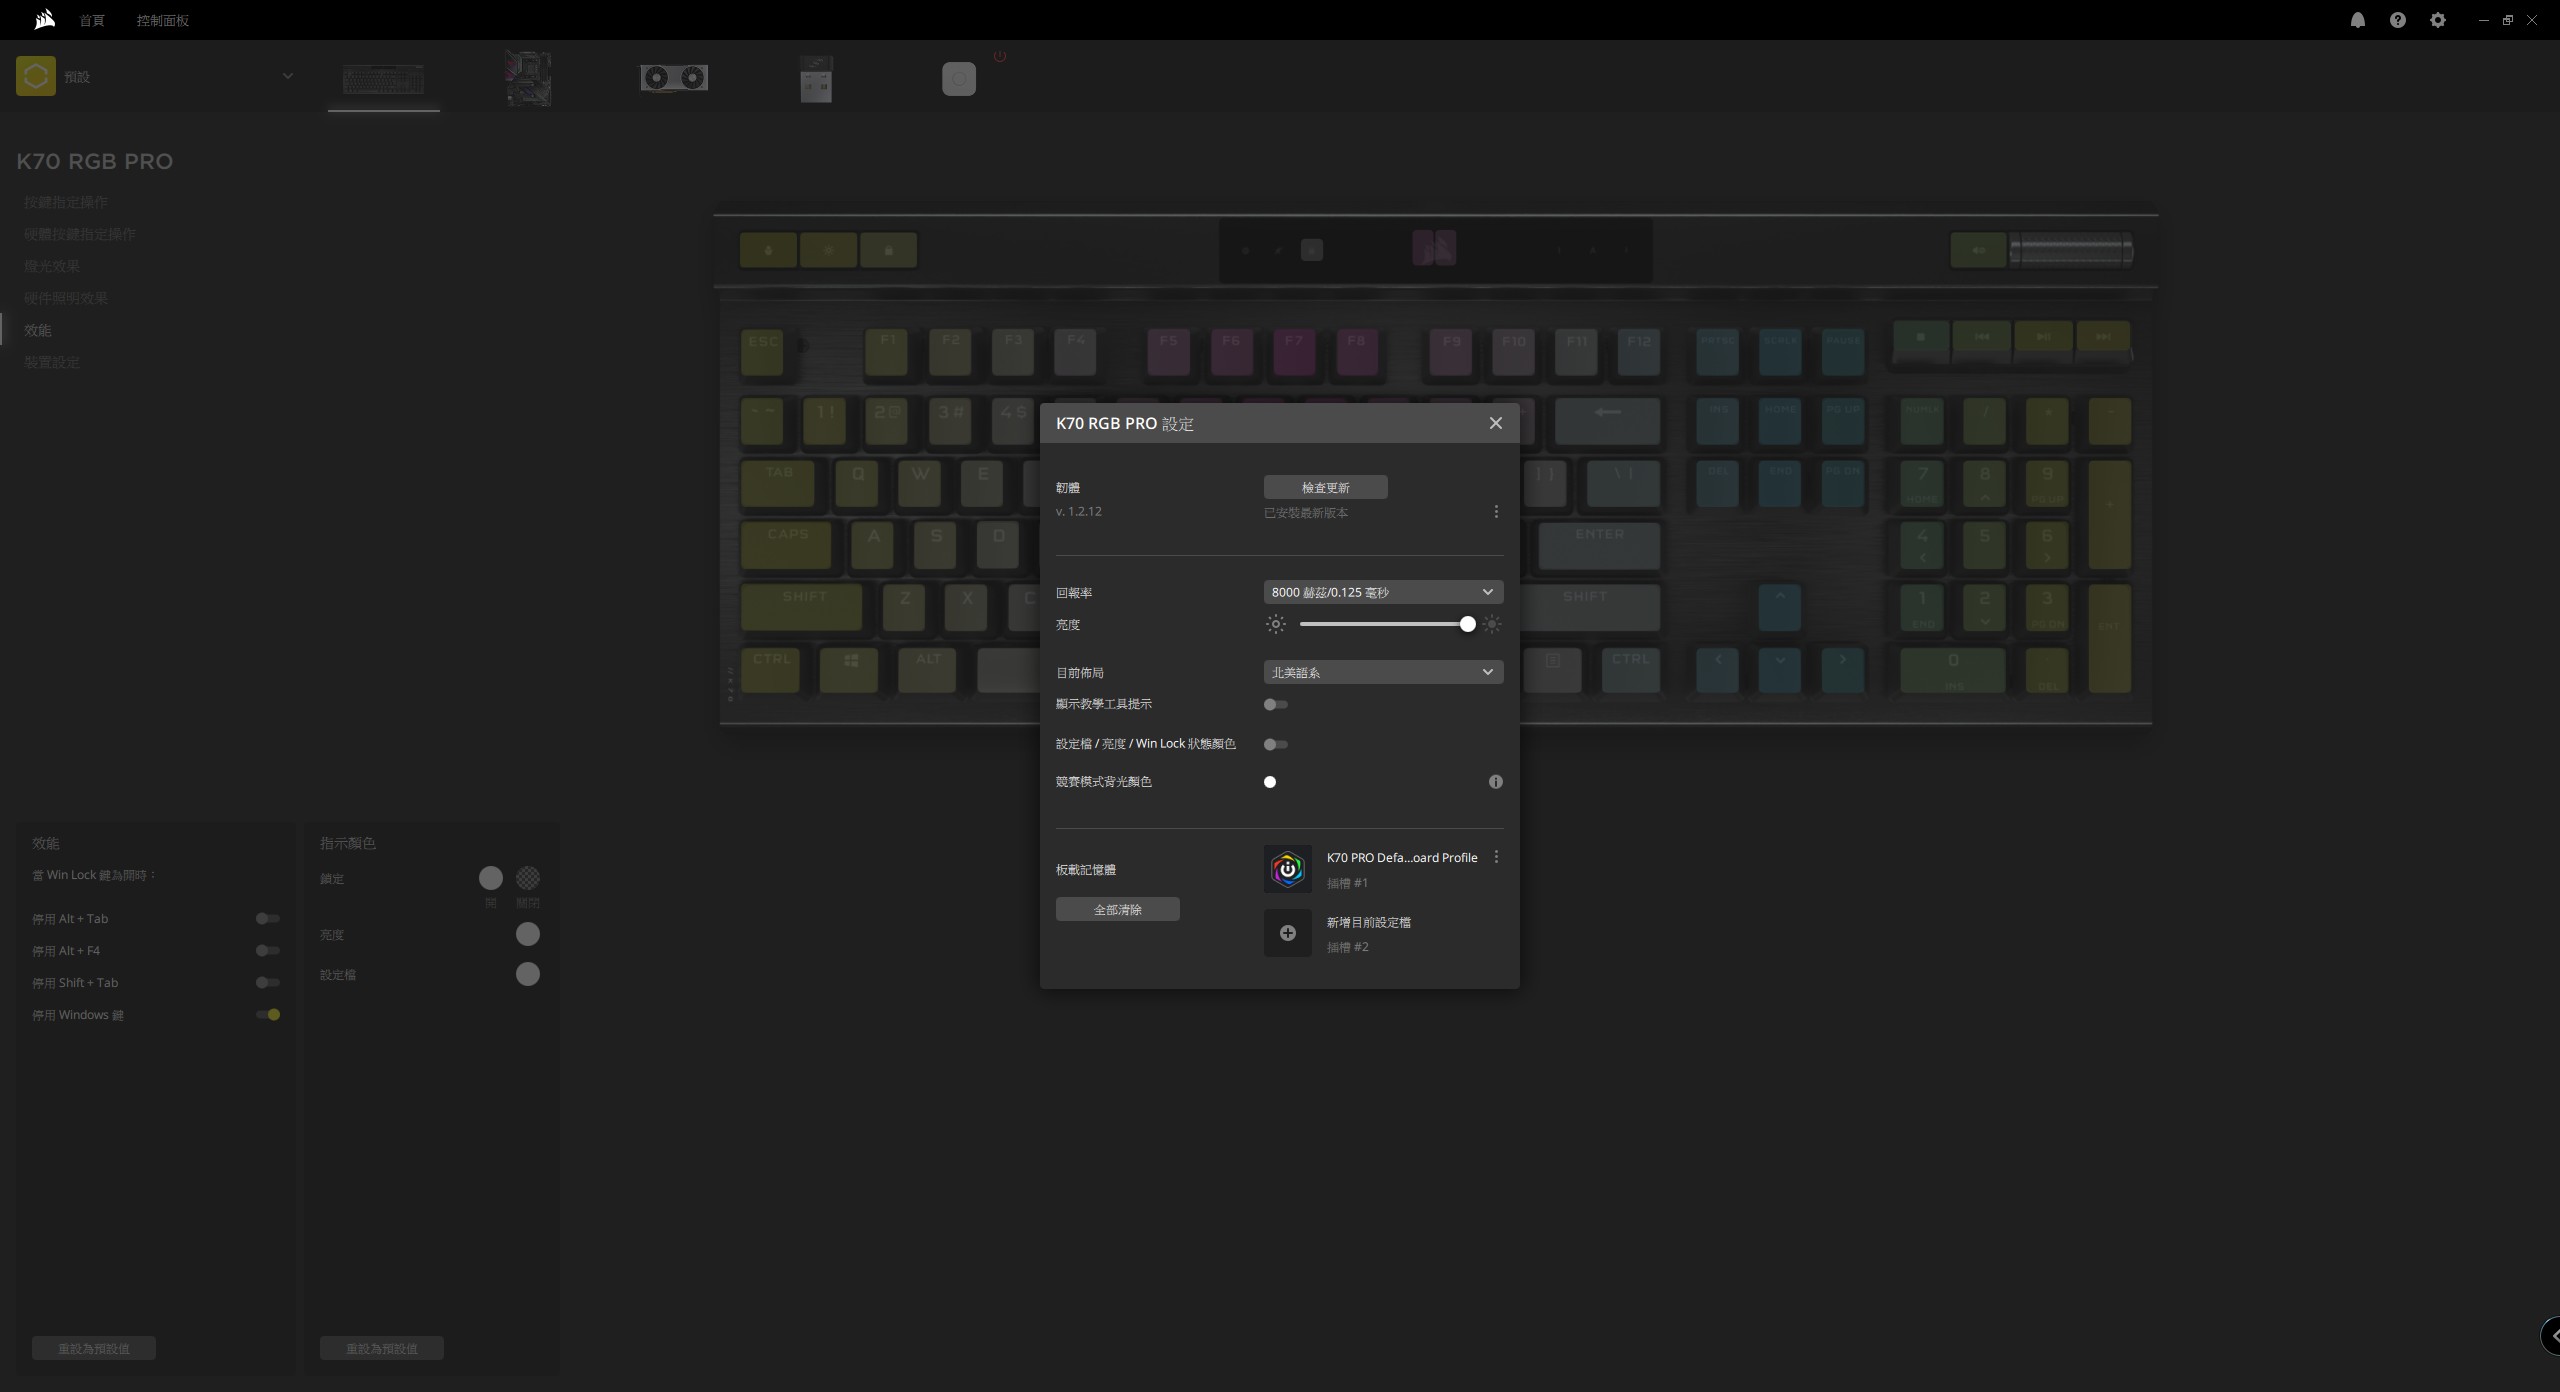Screen dimensions: 2560x1392
Task: Select the motherboard device thumbnail
Action: tap(529, 79)
